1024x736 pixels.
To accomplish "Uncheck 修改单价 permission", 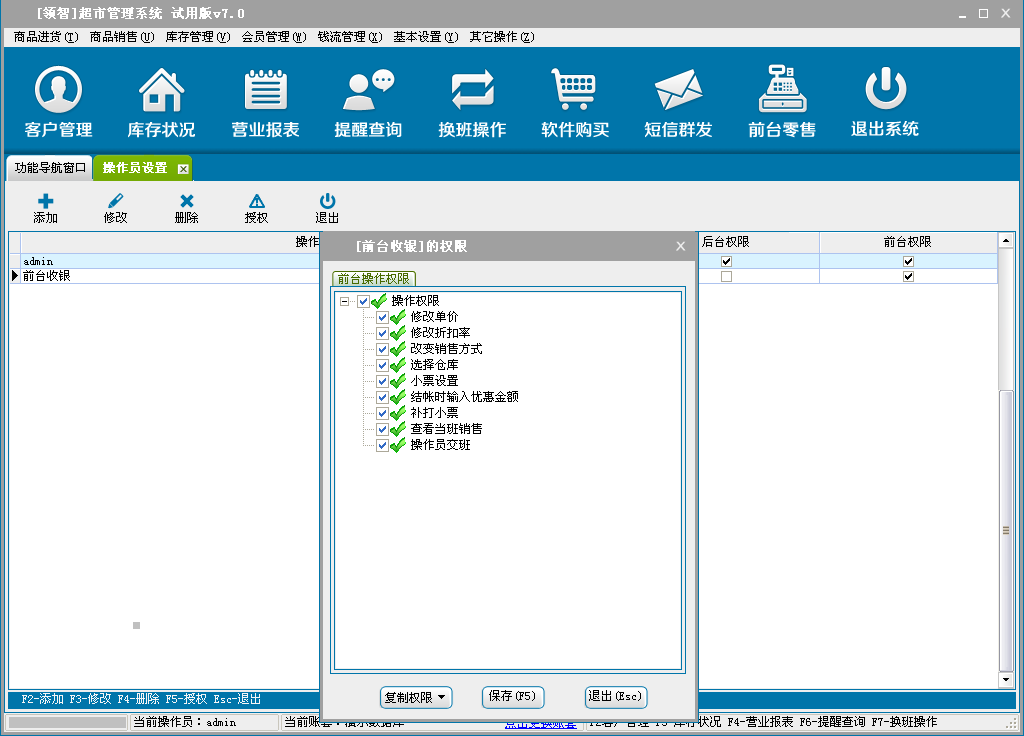I will click(x=383, y=317).
